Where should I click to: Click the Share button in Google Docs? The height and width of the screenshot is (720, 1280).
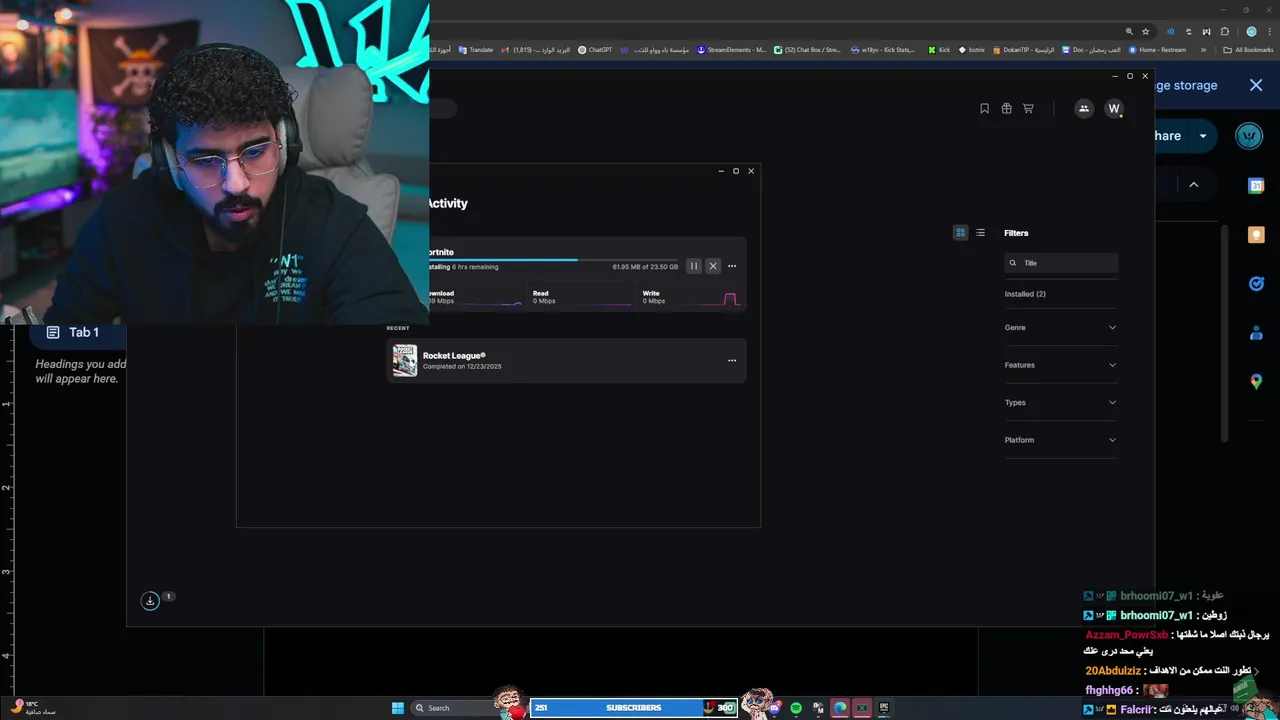point(1172,136)
